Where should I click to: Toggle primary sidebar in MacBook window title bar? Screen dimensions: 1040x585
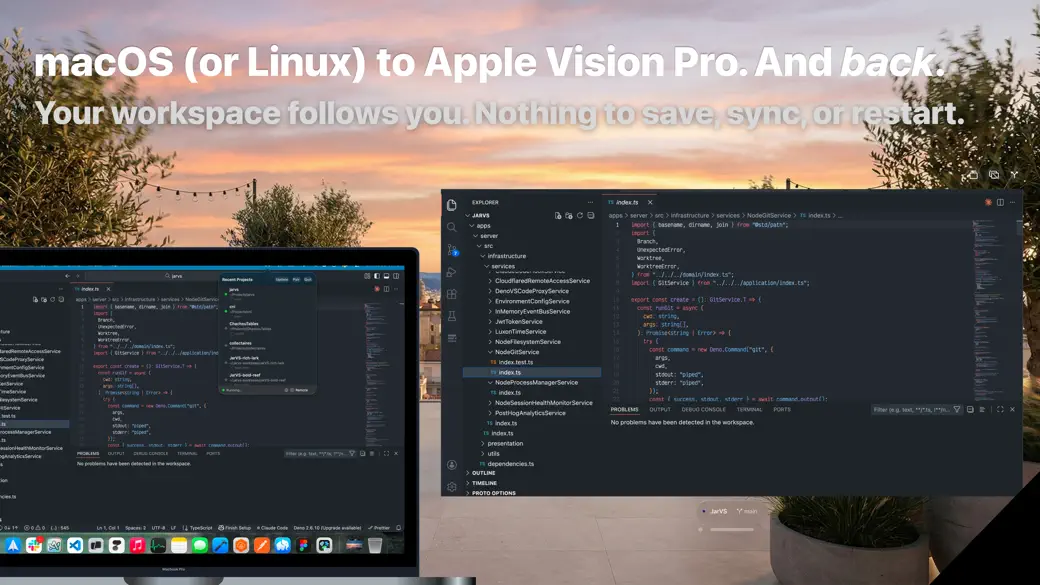click(377, 276)
